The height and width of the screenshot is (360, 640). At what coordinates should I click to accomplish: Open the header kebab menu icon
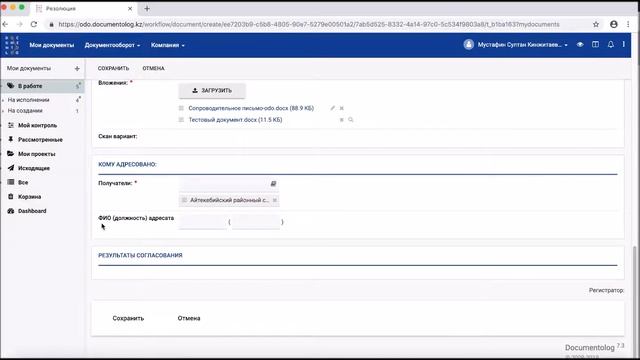click(x=624, y=44)
